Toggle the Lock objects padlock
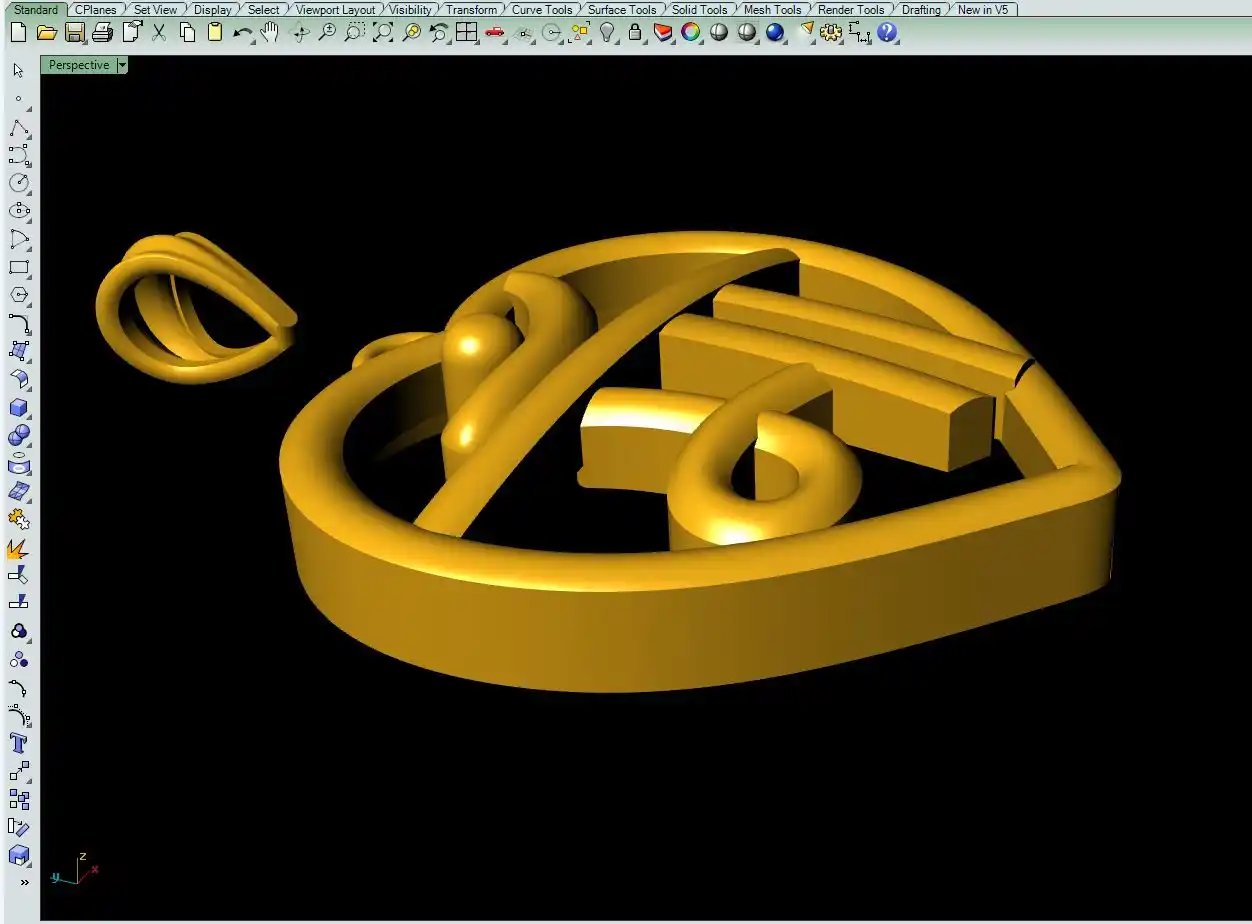The height and width of the screenshot is (924, 1252). [x=635, y=33]
